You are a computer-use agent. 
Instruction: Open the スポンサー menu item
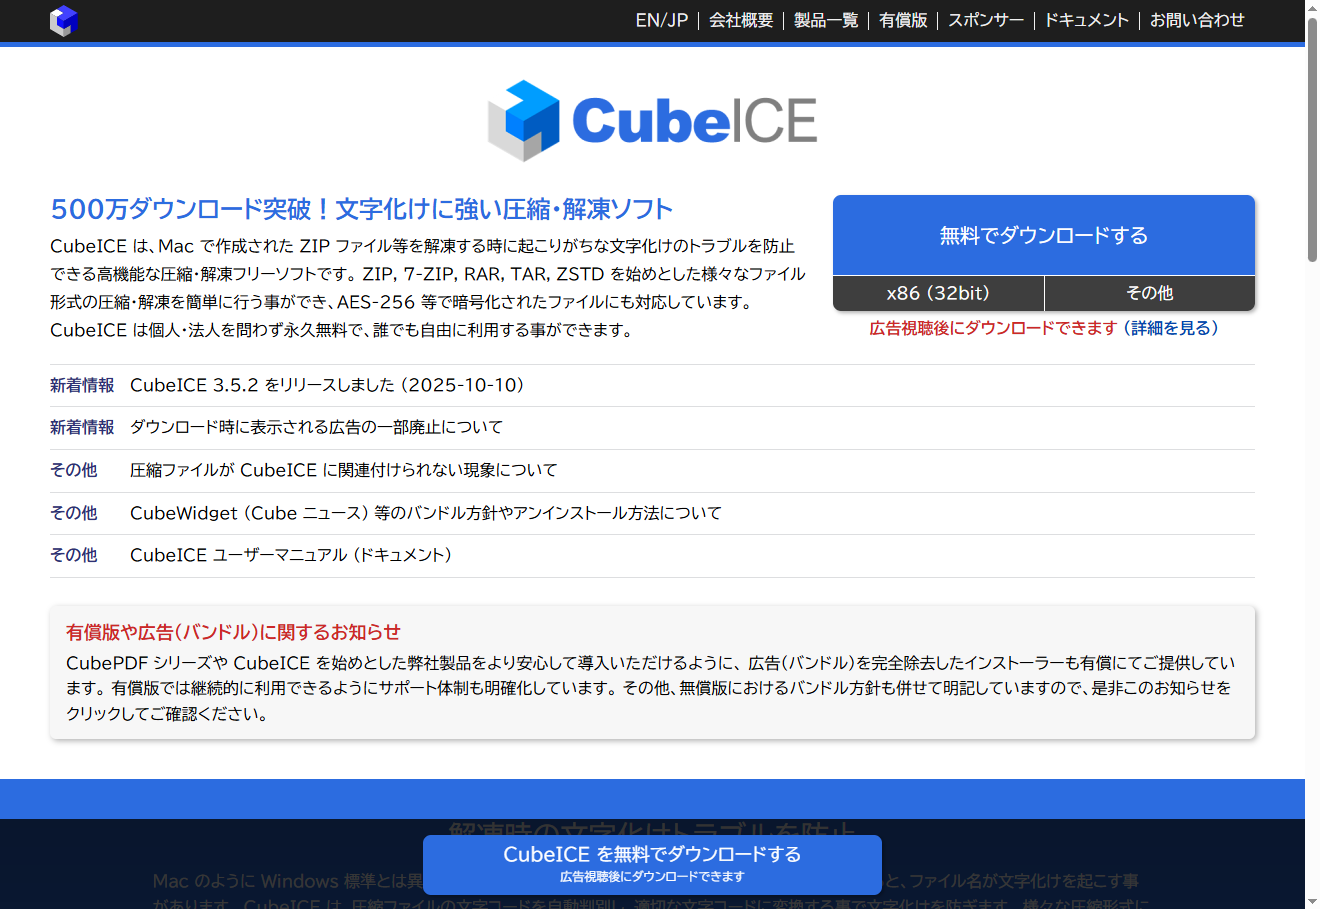coord(986,20)
